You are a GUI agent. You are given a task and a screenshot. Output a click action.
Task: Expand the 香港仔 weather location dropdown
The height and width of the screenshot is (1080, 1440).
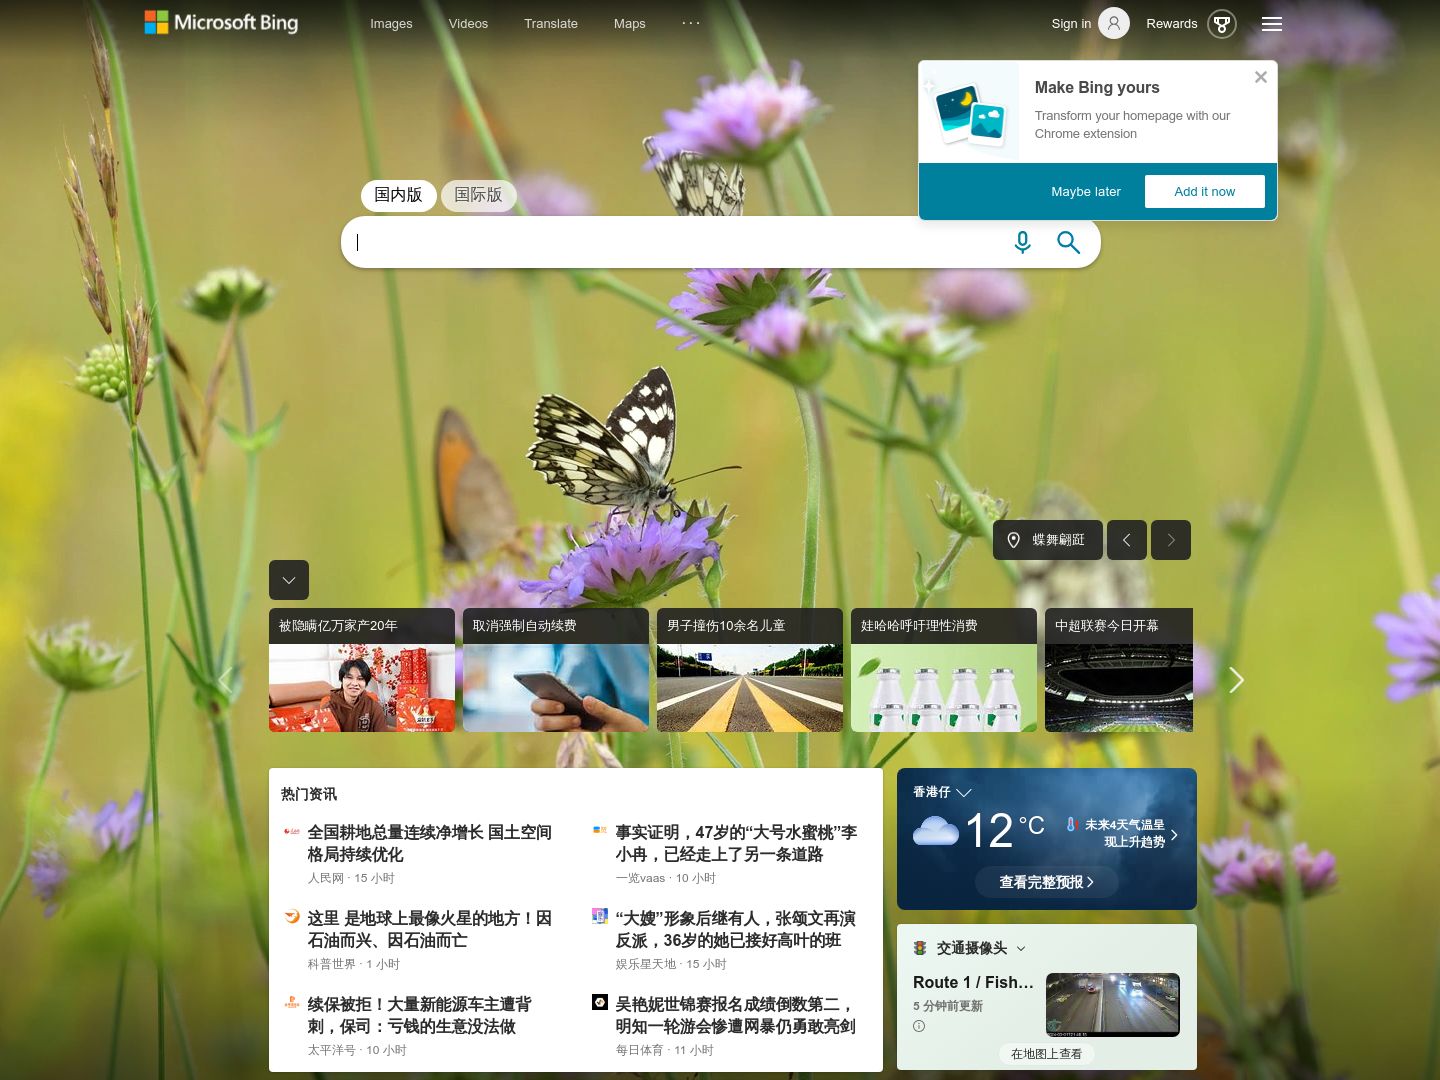click(963, 792)
